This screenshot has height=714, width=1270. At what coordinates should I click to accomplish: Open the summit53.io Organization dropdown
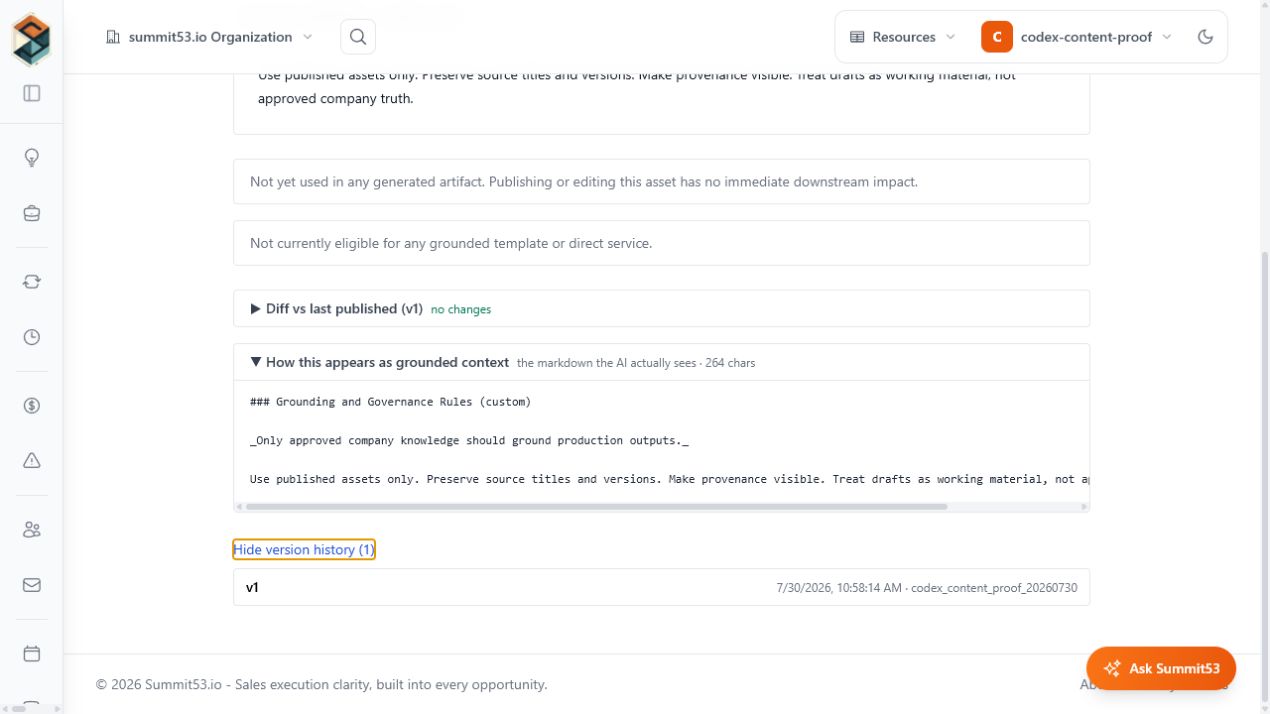(209, 37)
